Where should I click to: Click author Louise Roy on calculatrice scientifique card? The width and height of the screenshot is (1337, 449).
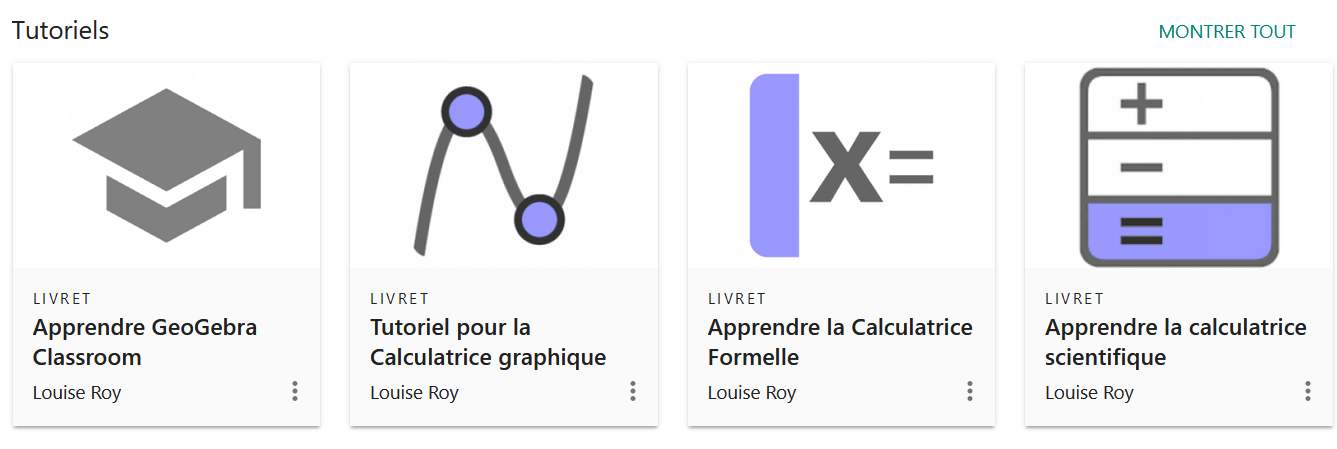1089,393
